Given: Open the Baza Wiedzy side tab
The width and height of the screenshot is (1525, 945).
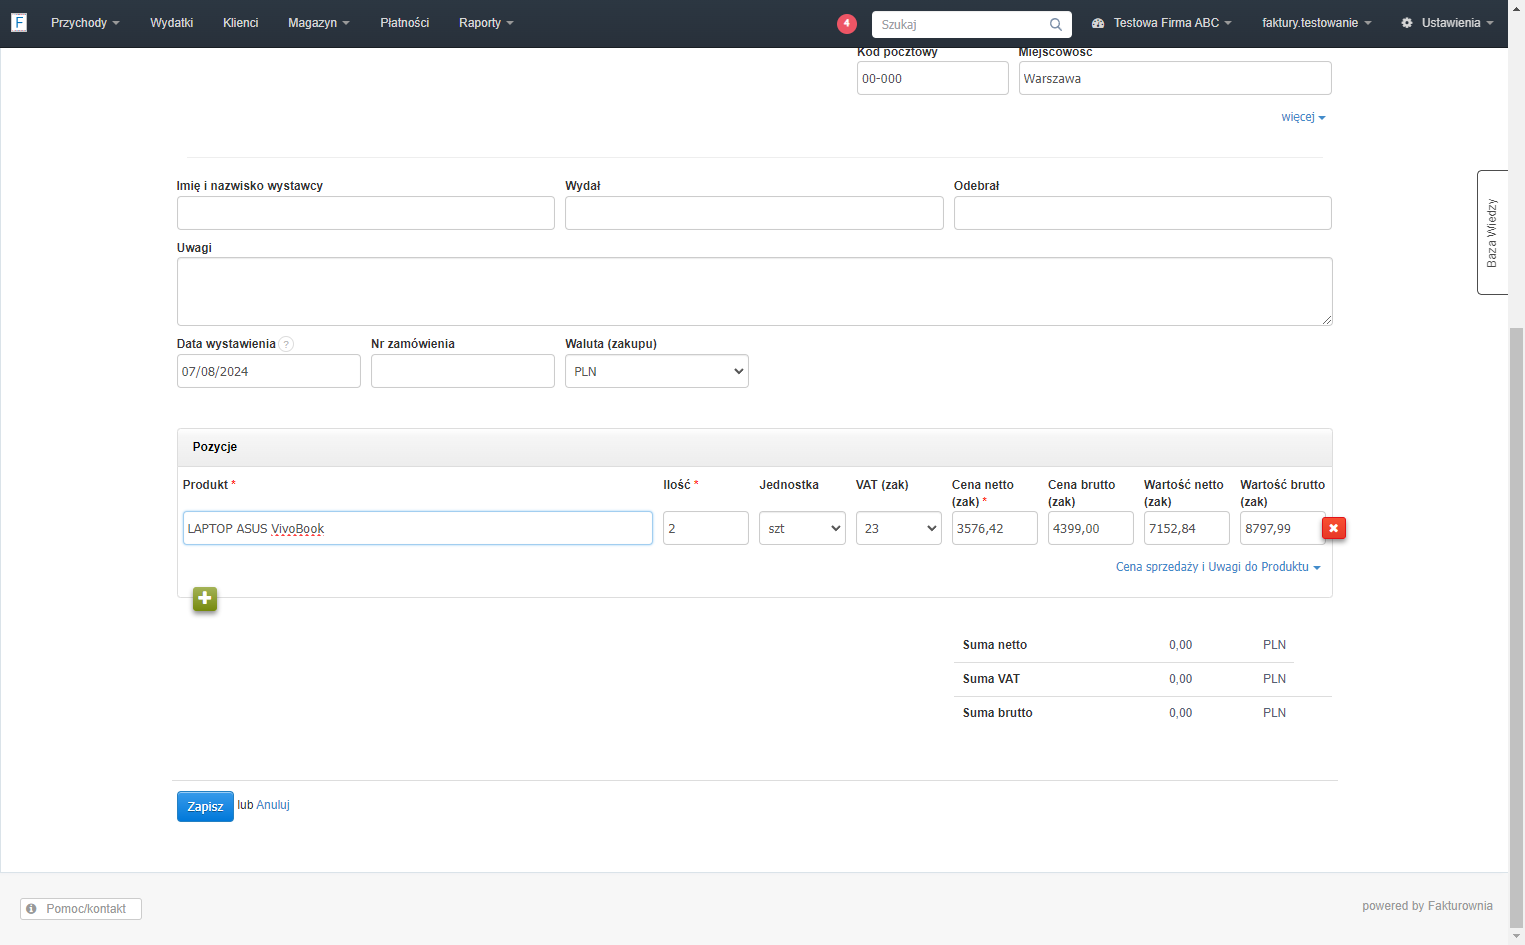Looking at the screenshot, I should tap(1492, 232).
